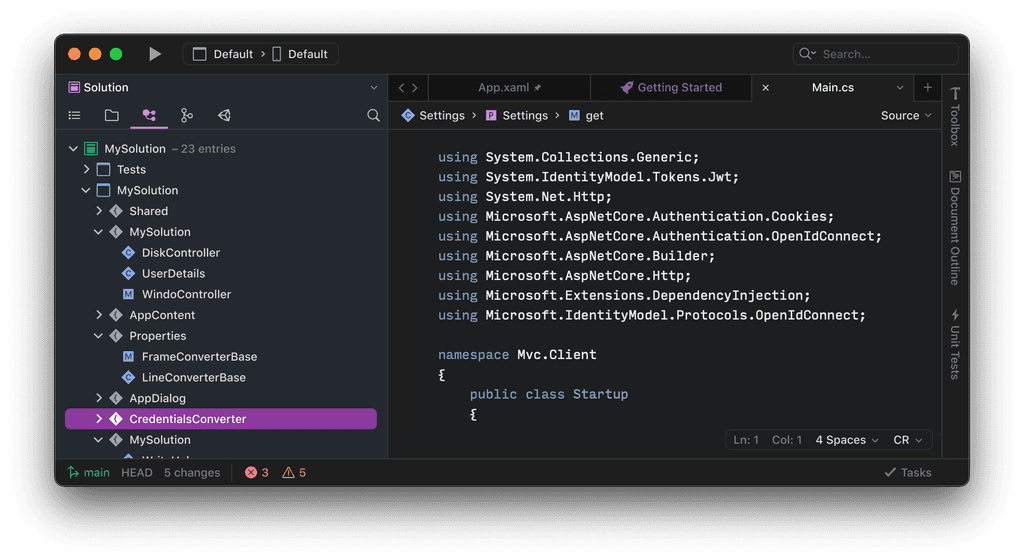Close the Main.cs tab
1024x558 pixels.
pyautogui.click(x=765, y=88)
